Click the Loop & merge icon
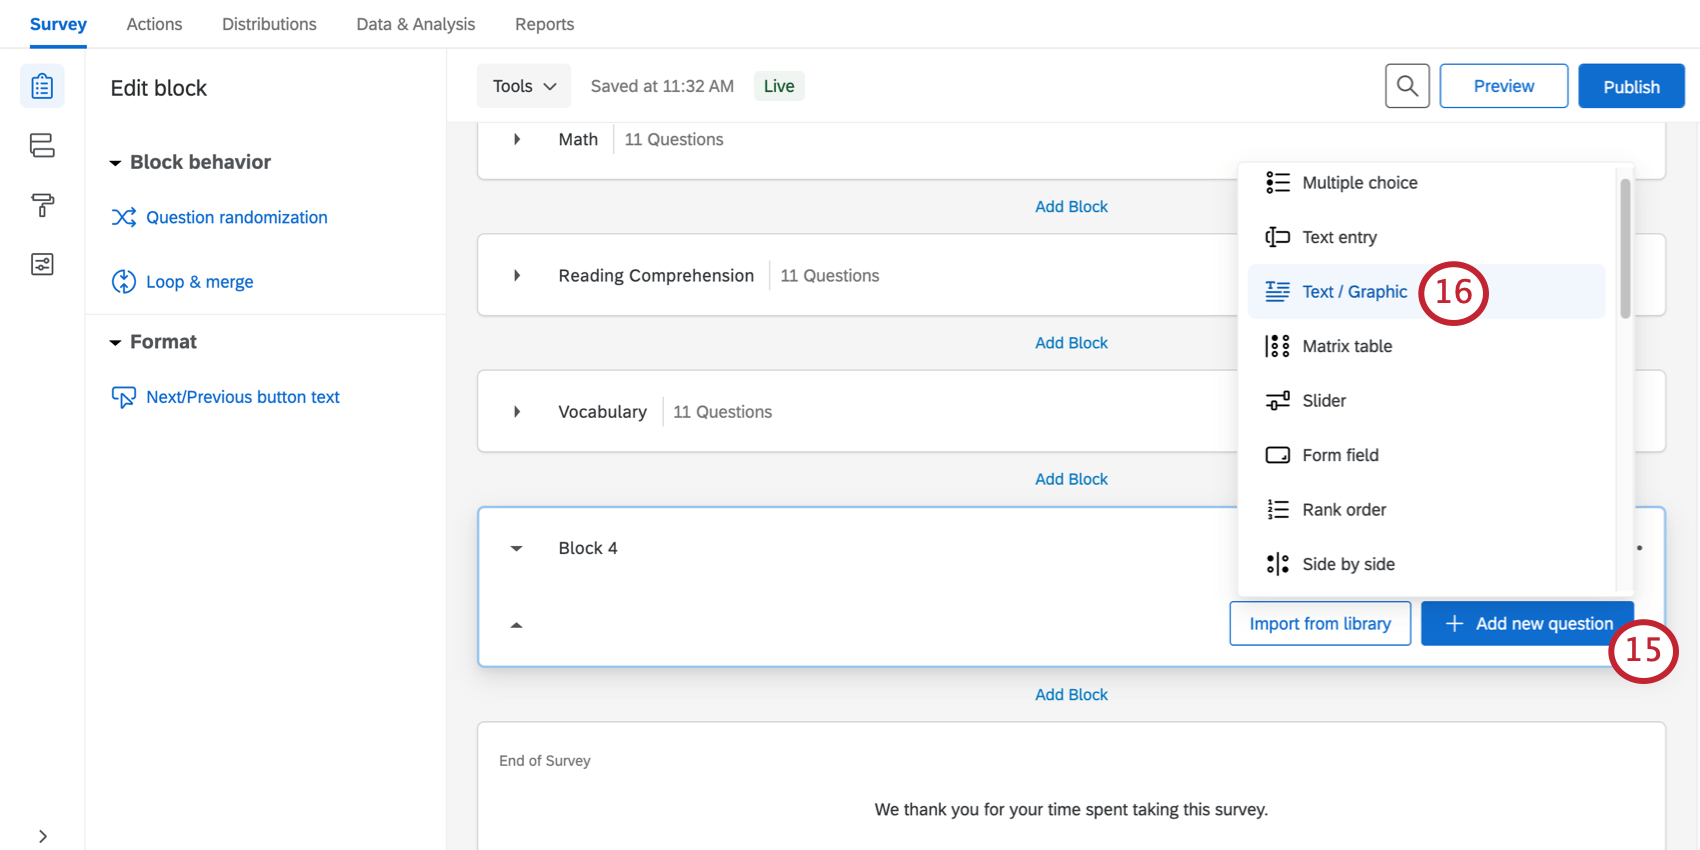1700x850 pixels. pos(124,282)
